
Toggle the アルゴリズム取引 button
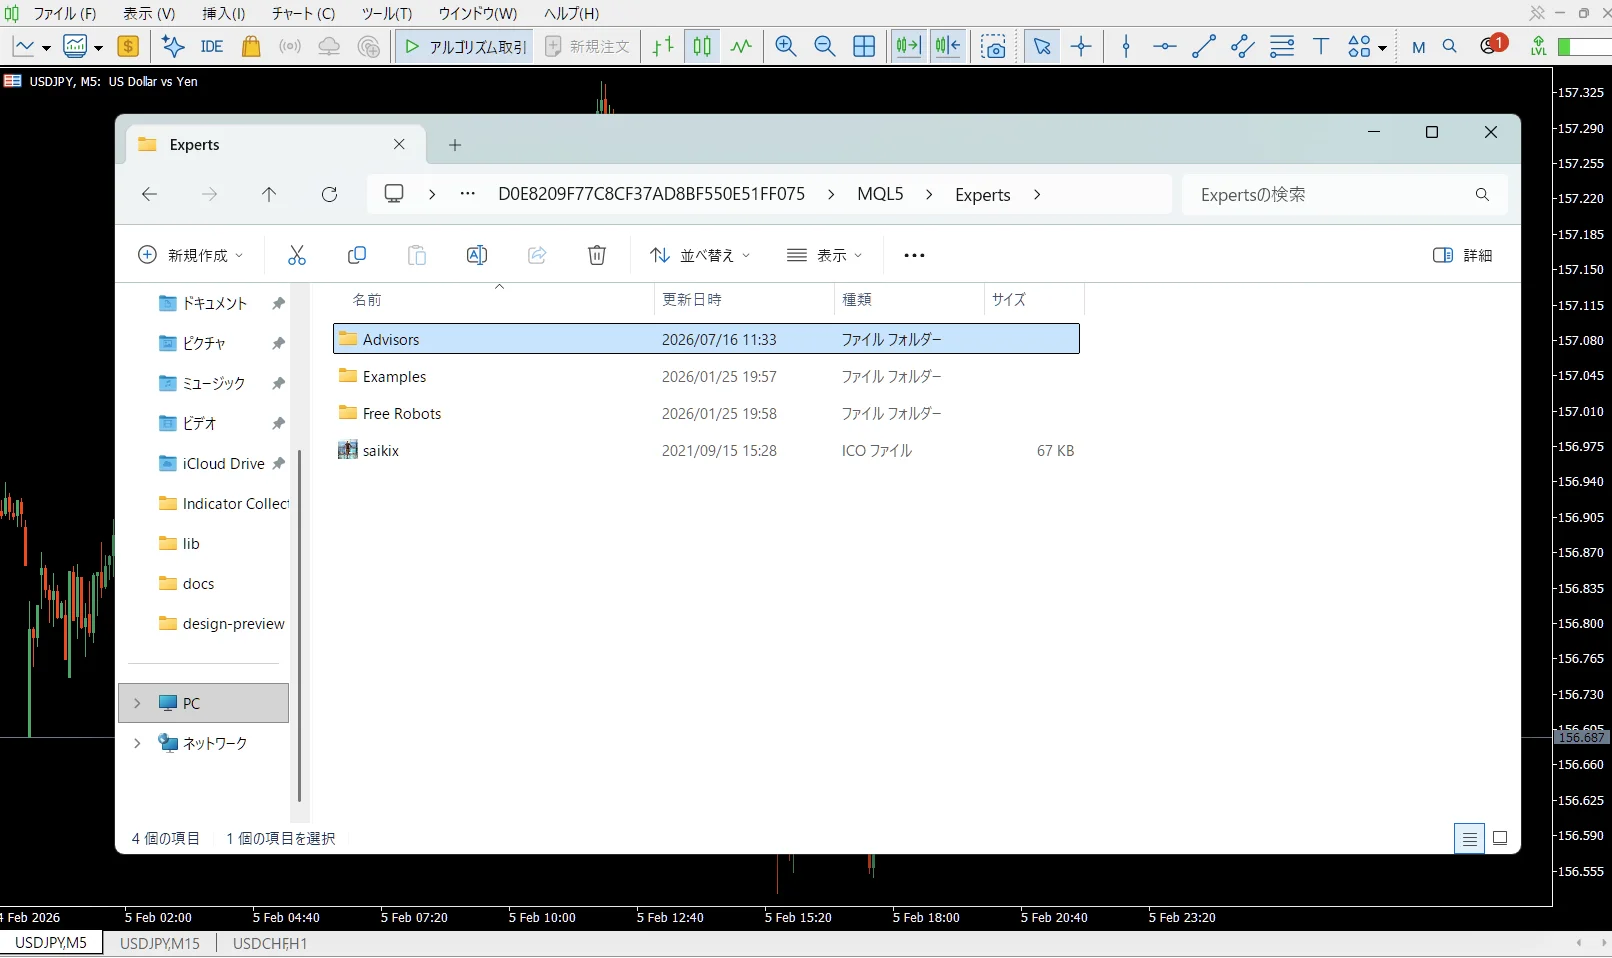[x=464, y=46]
